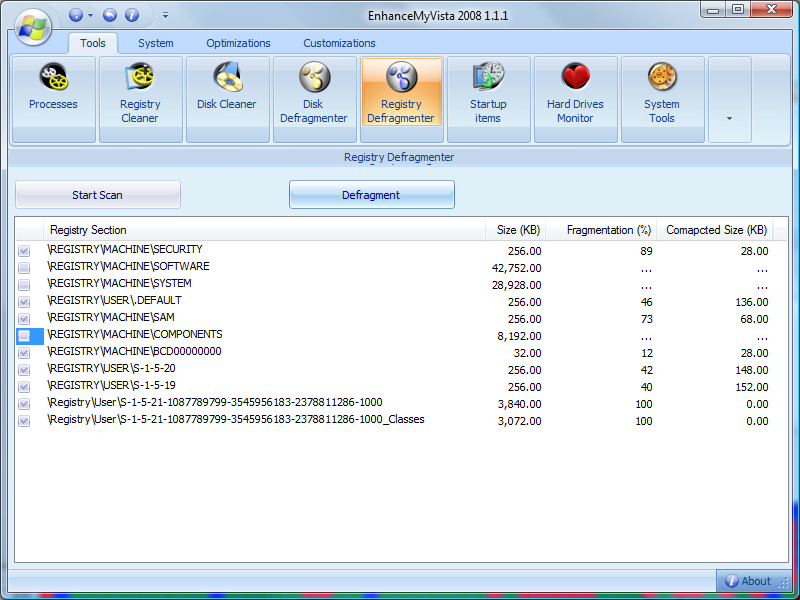Click the 8,192.00 size value

pos(519,336)
